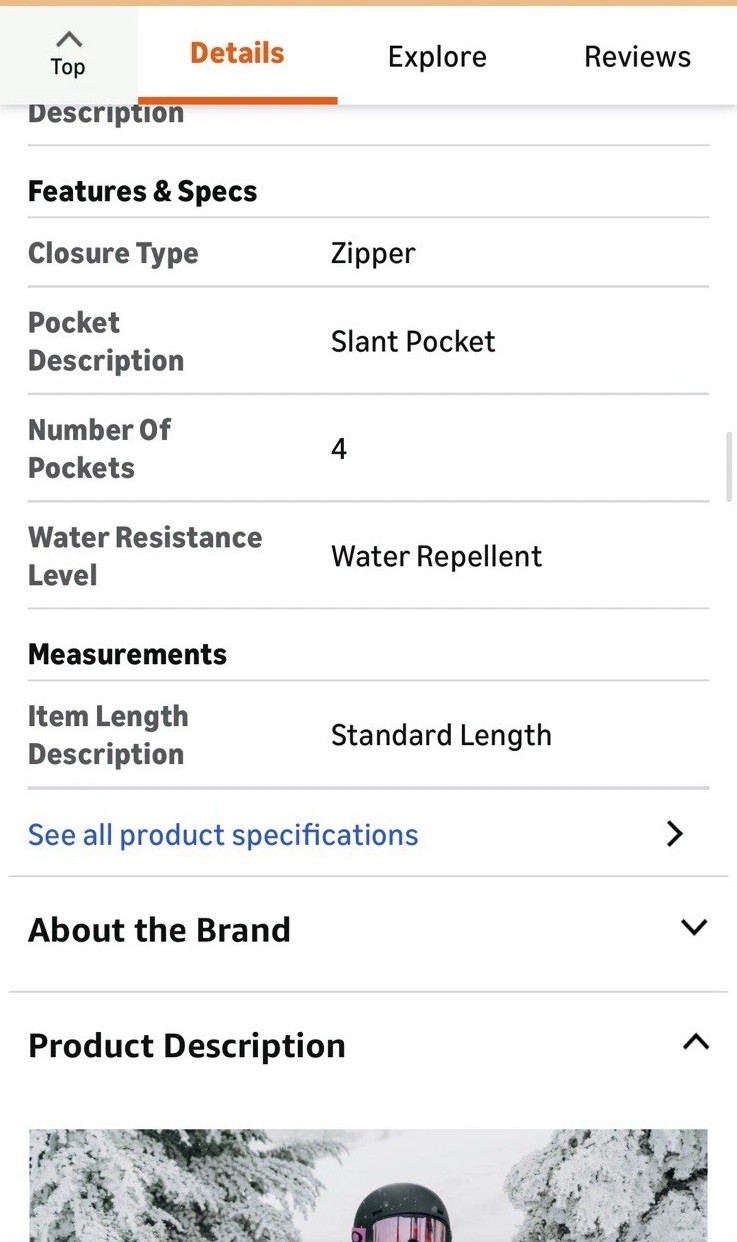
Task: Click the Measurements section heading
Action: pos(127,654)
